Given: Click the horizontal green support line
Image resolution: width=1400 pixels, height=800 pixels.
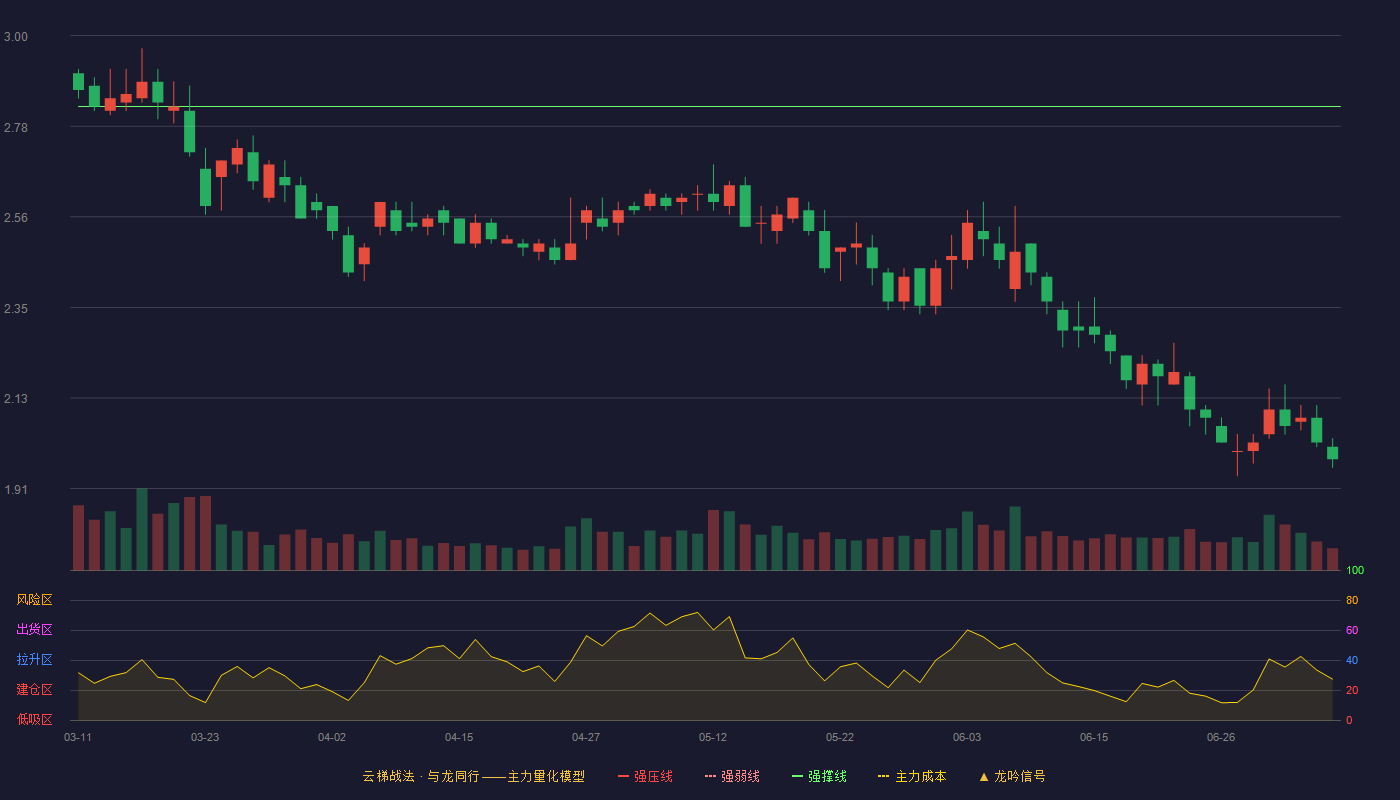Looking at the screenshot, I should point(709,106).
